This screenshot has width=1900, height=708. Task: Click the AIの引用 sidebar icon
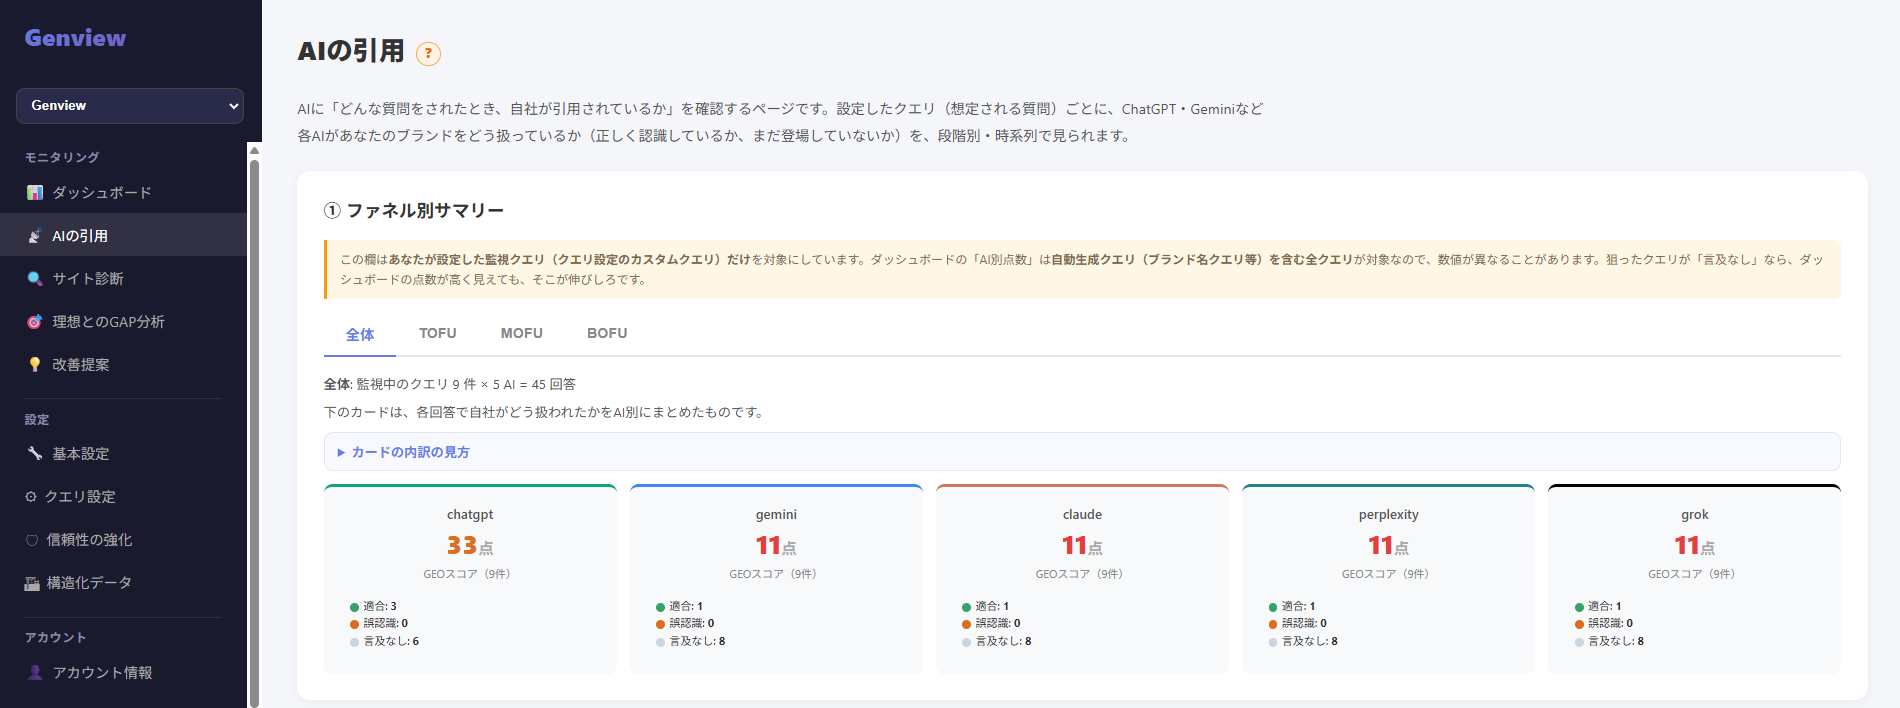pyautogui.click(x=35, y=236)
